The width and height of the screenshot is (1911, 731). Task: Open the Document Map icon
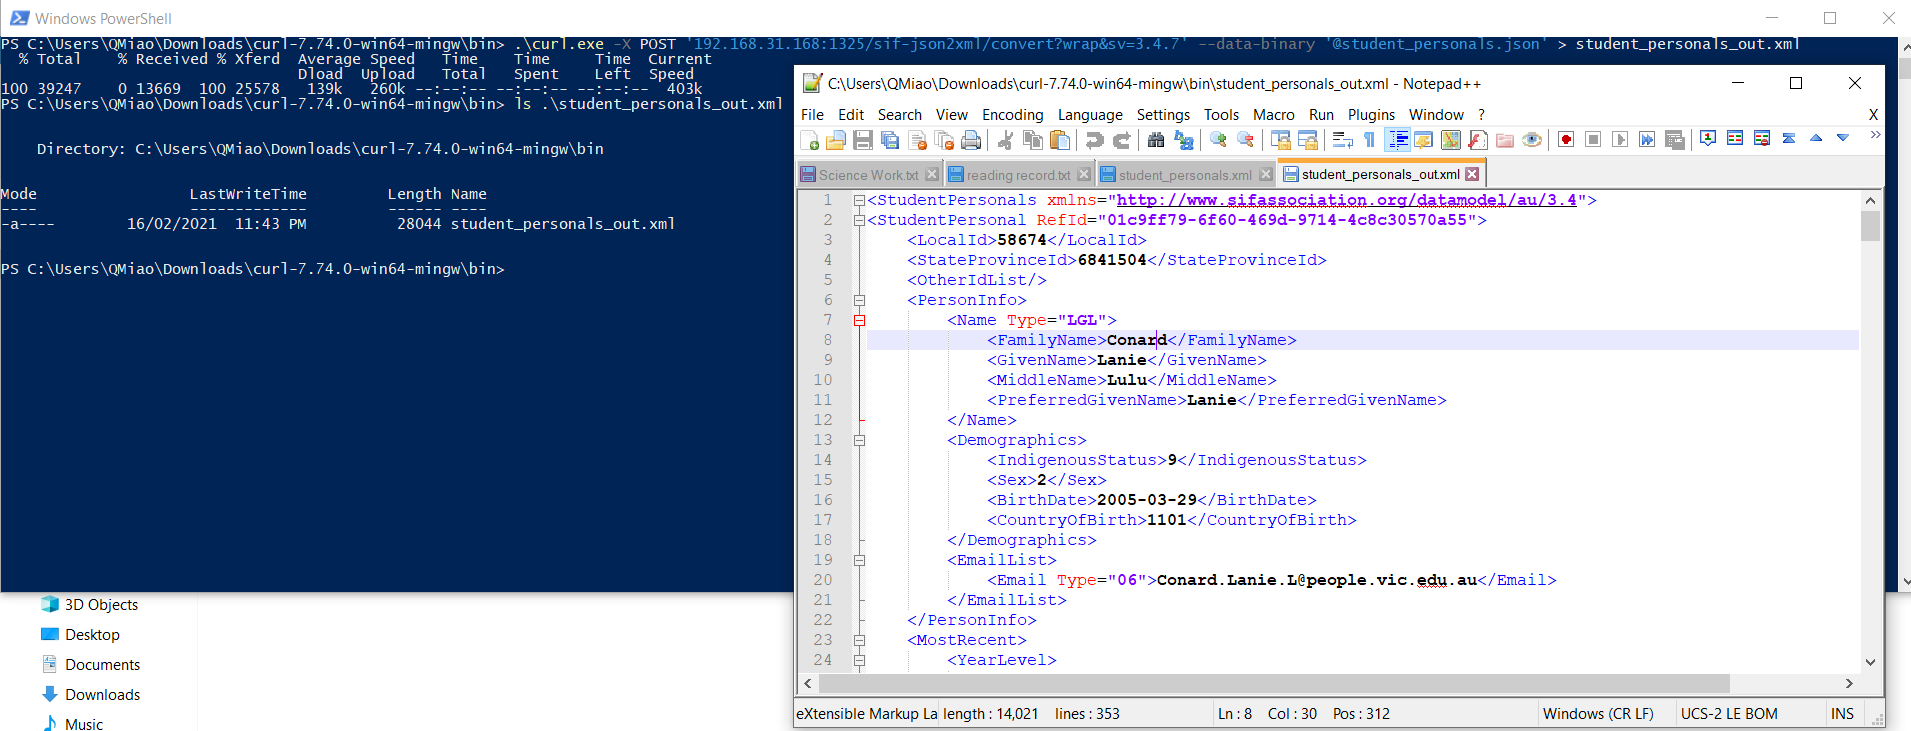1451,140
